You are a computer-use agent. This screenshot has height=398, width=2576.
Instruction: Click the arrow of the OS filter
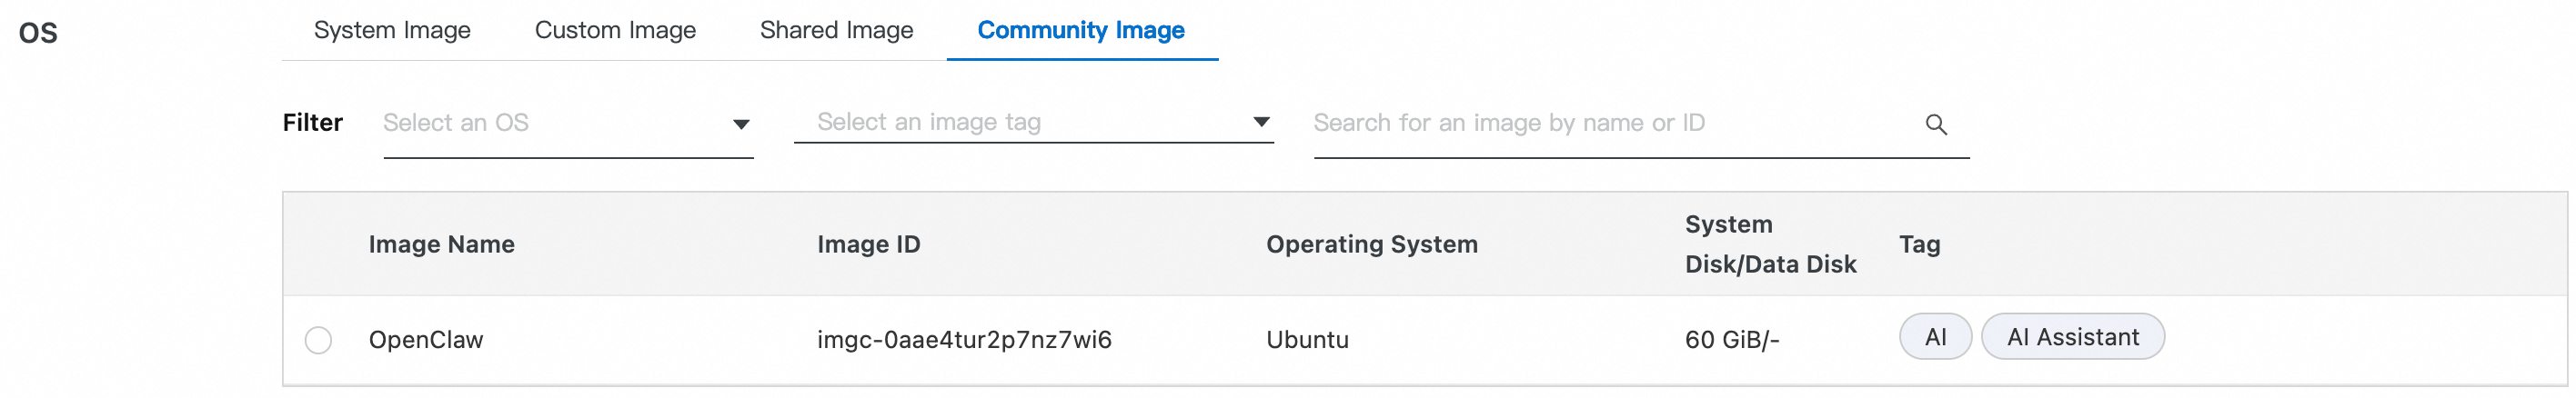click(x=741, y=124)
